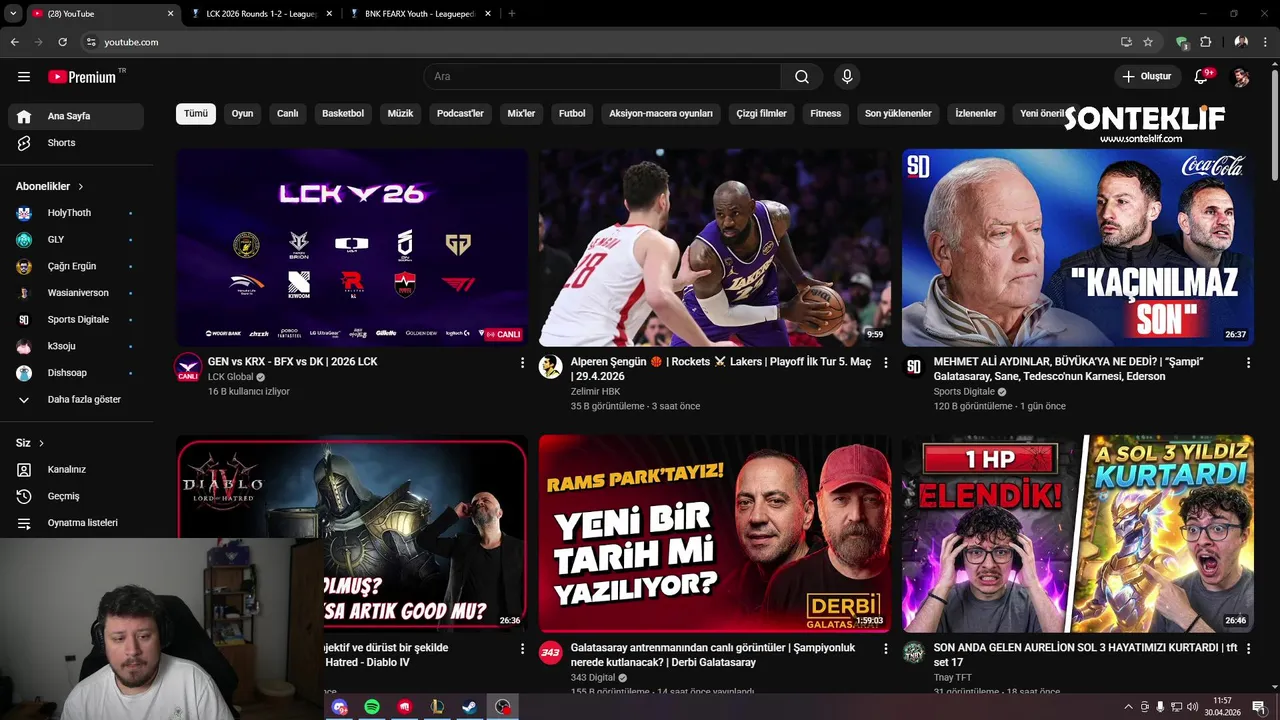Image resolution: width=1280 pixels, height=720 pixels.
Task: Open Shorts in the sidebar
Action: 76,143
